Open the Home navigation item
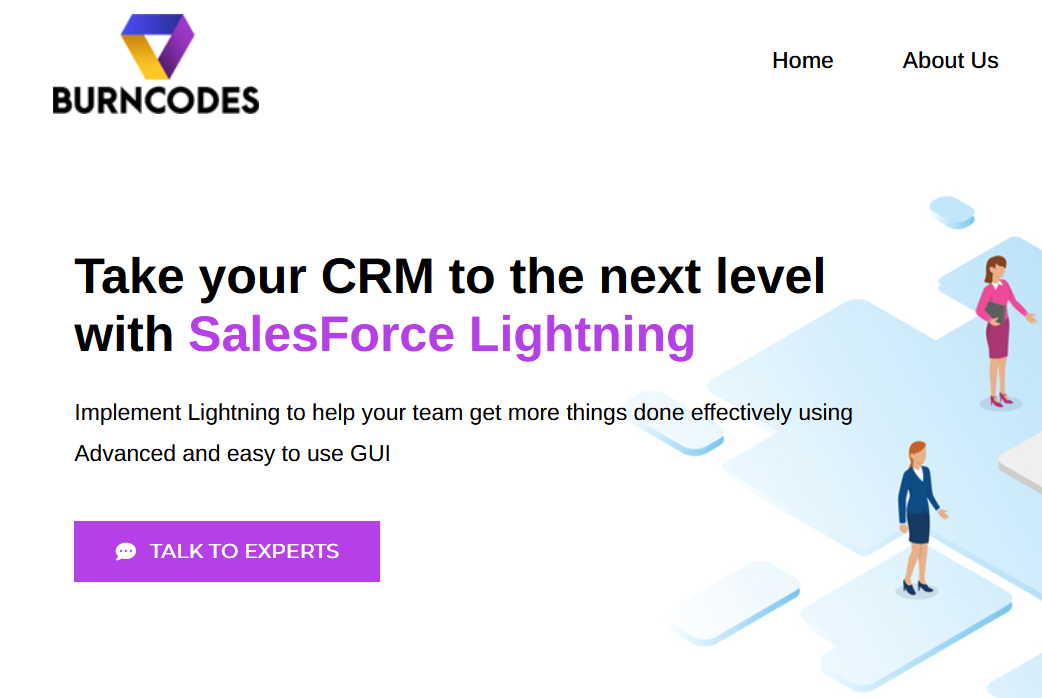1042x698 pixels. click(802, 60)
